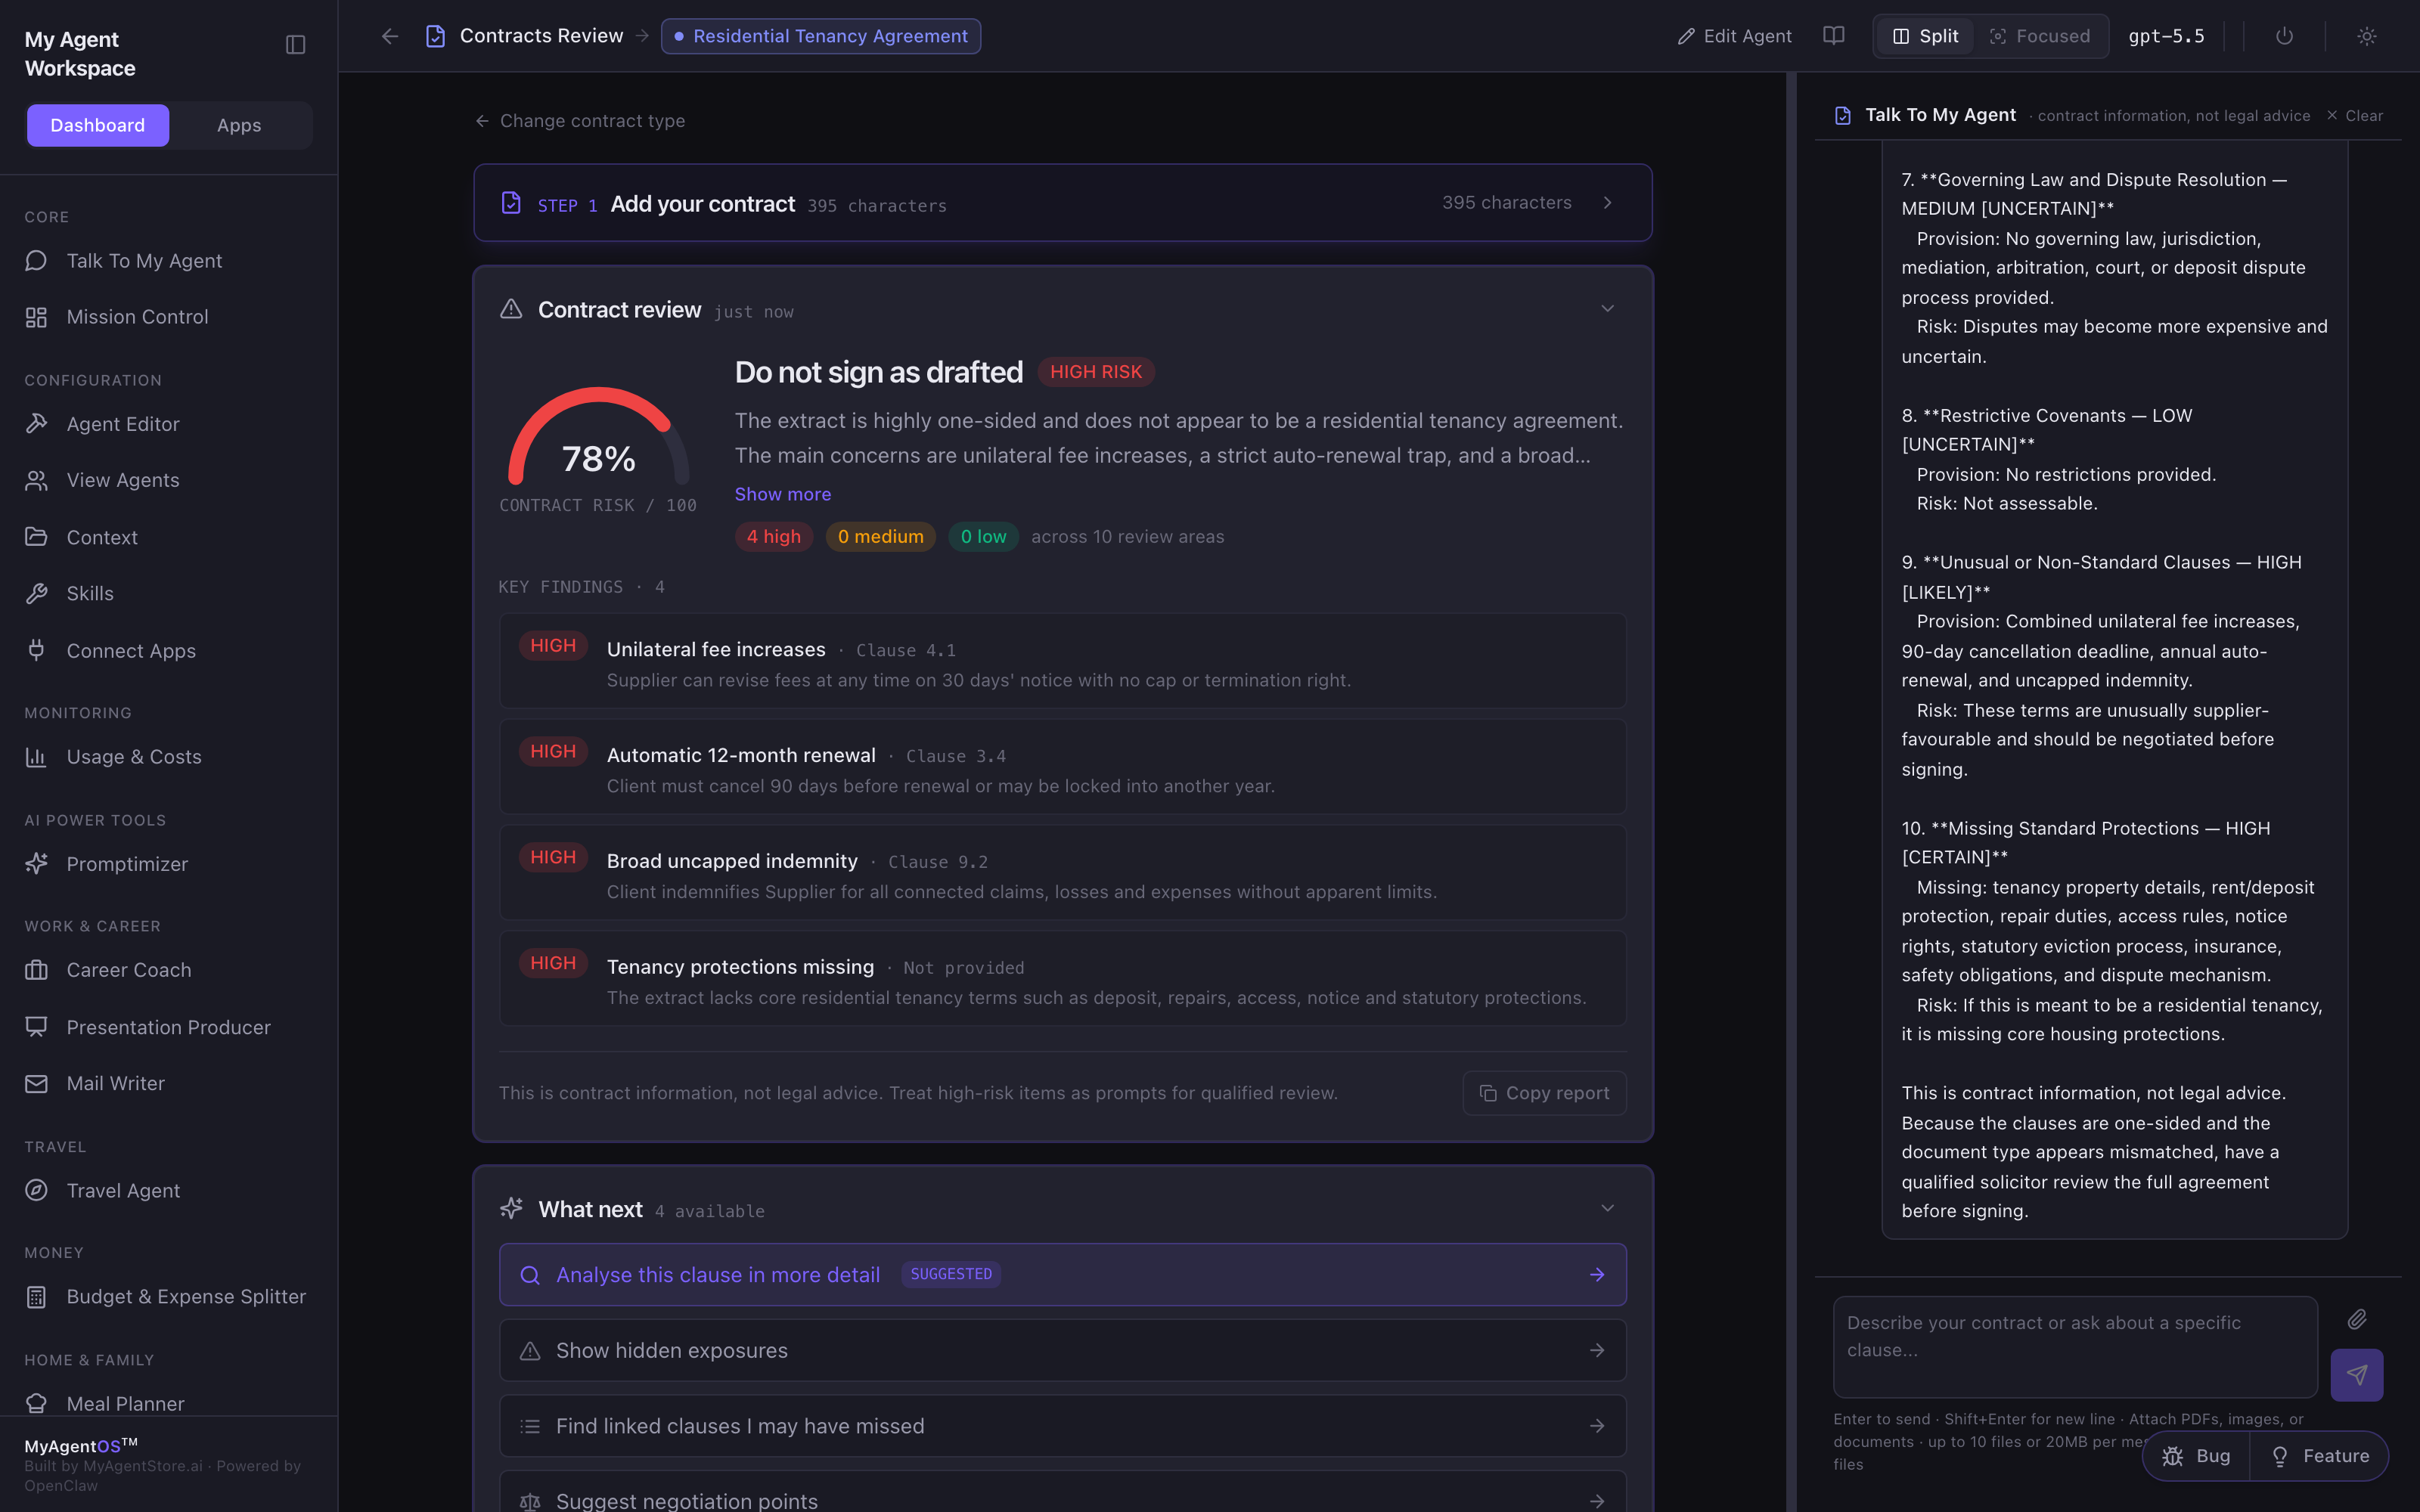The height and width of the screenshot is (1512, 2420).
Task: Expand Step 1 Add your contract
Action: point(1062,203)
